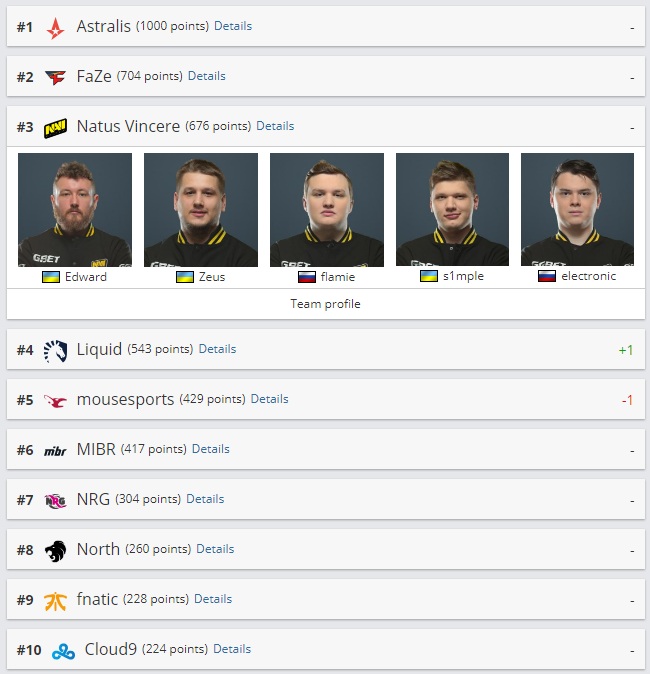
Task: Click the NRG logo
Action: pyautogui.click(x=55, y=501)
